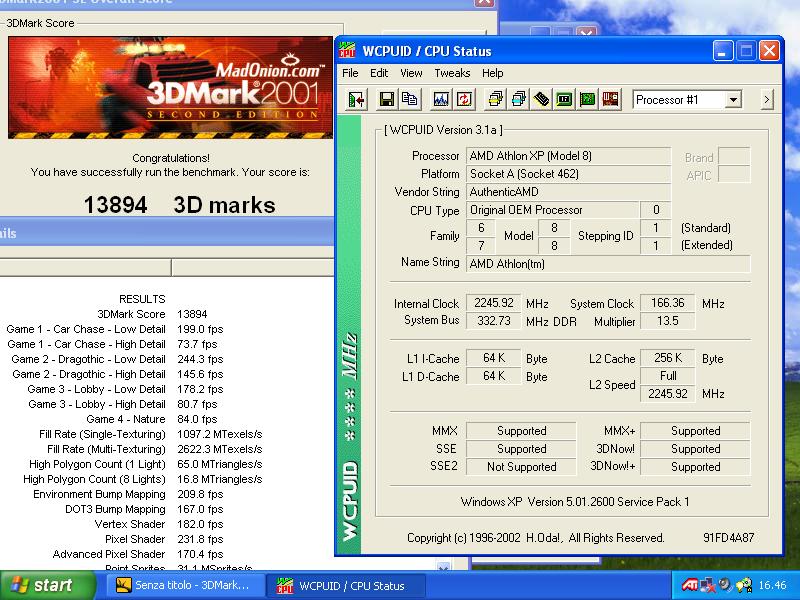Click the L2 Speed Full value

point(667,376)
